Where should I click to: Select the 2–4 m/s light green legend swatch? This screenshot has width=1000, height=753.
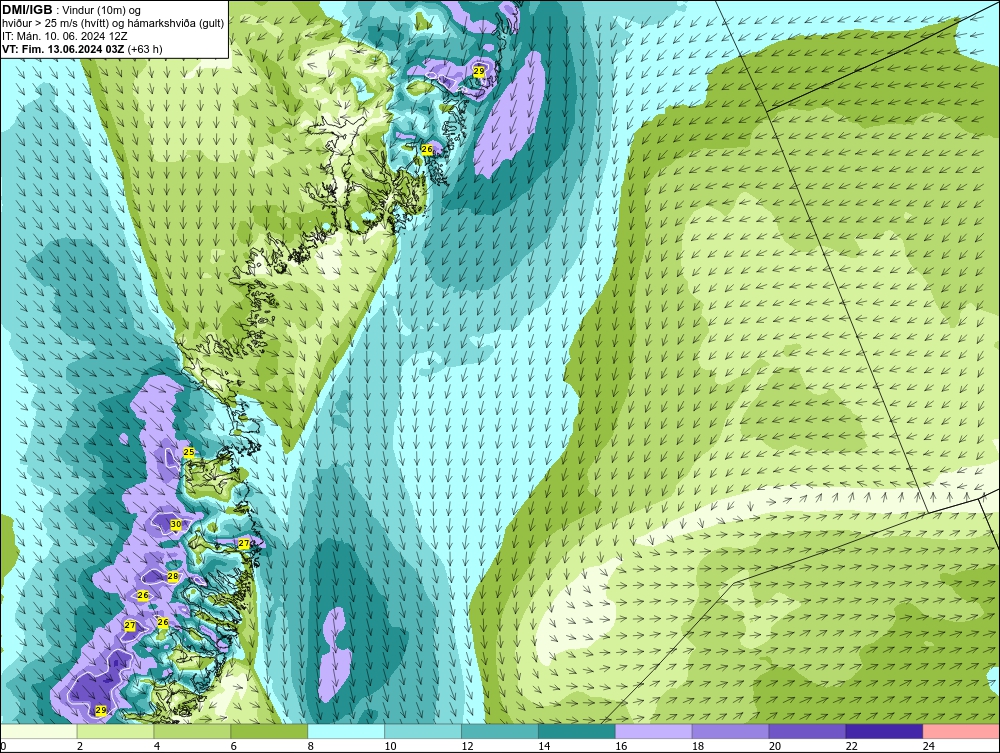tap(115, 731)
